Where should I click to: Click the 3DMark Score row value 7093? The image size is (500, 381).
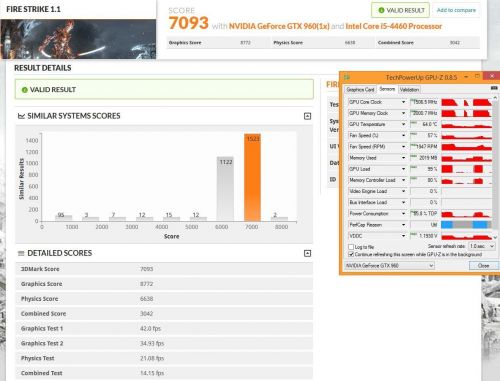[x=146, y=269]
